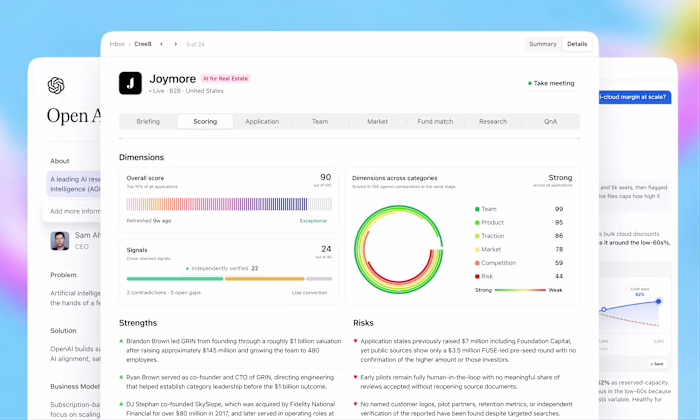Screen dimensions: 700x420
Task: Open the Cree8 breadcrumb
Action: [143, 44]
